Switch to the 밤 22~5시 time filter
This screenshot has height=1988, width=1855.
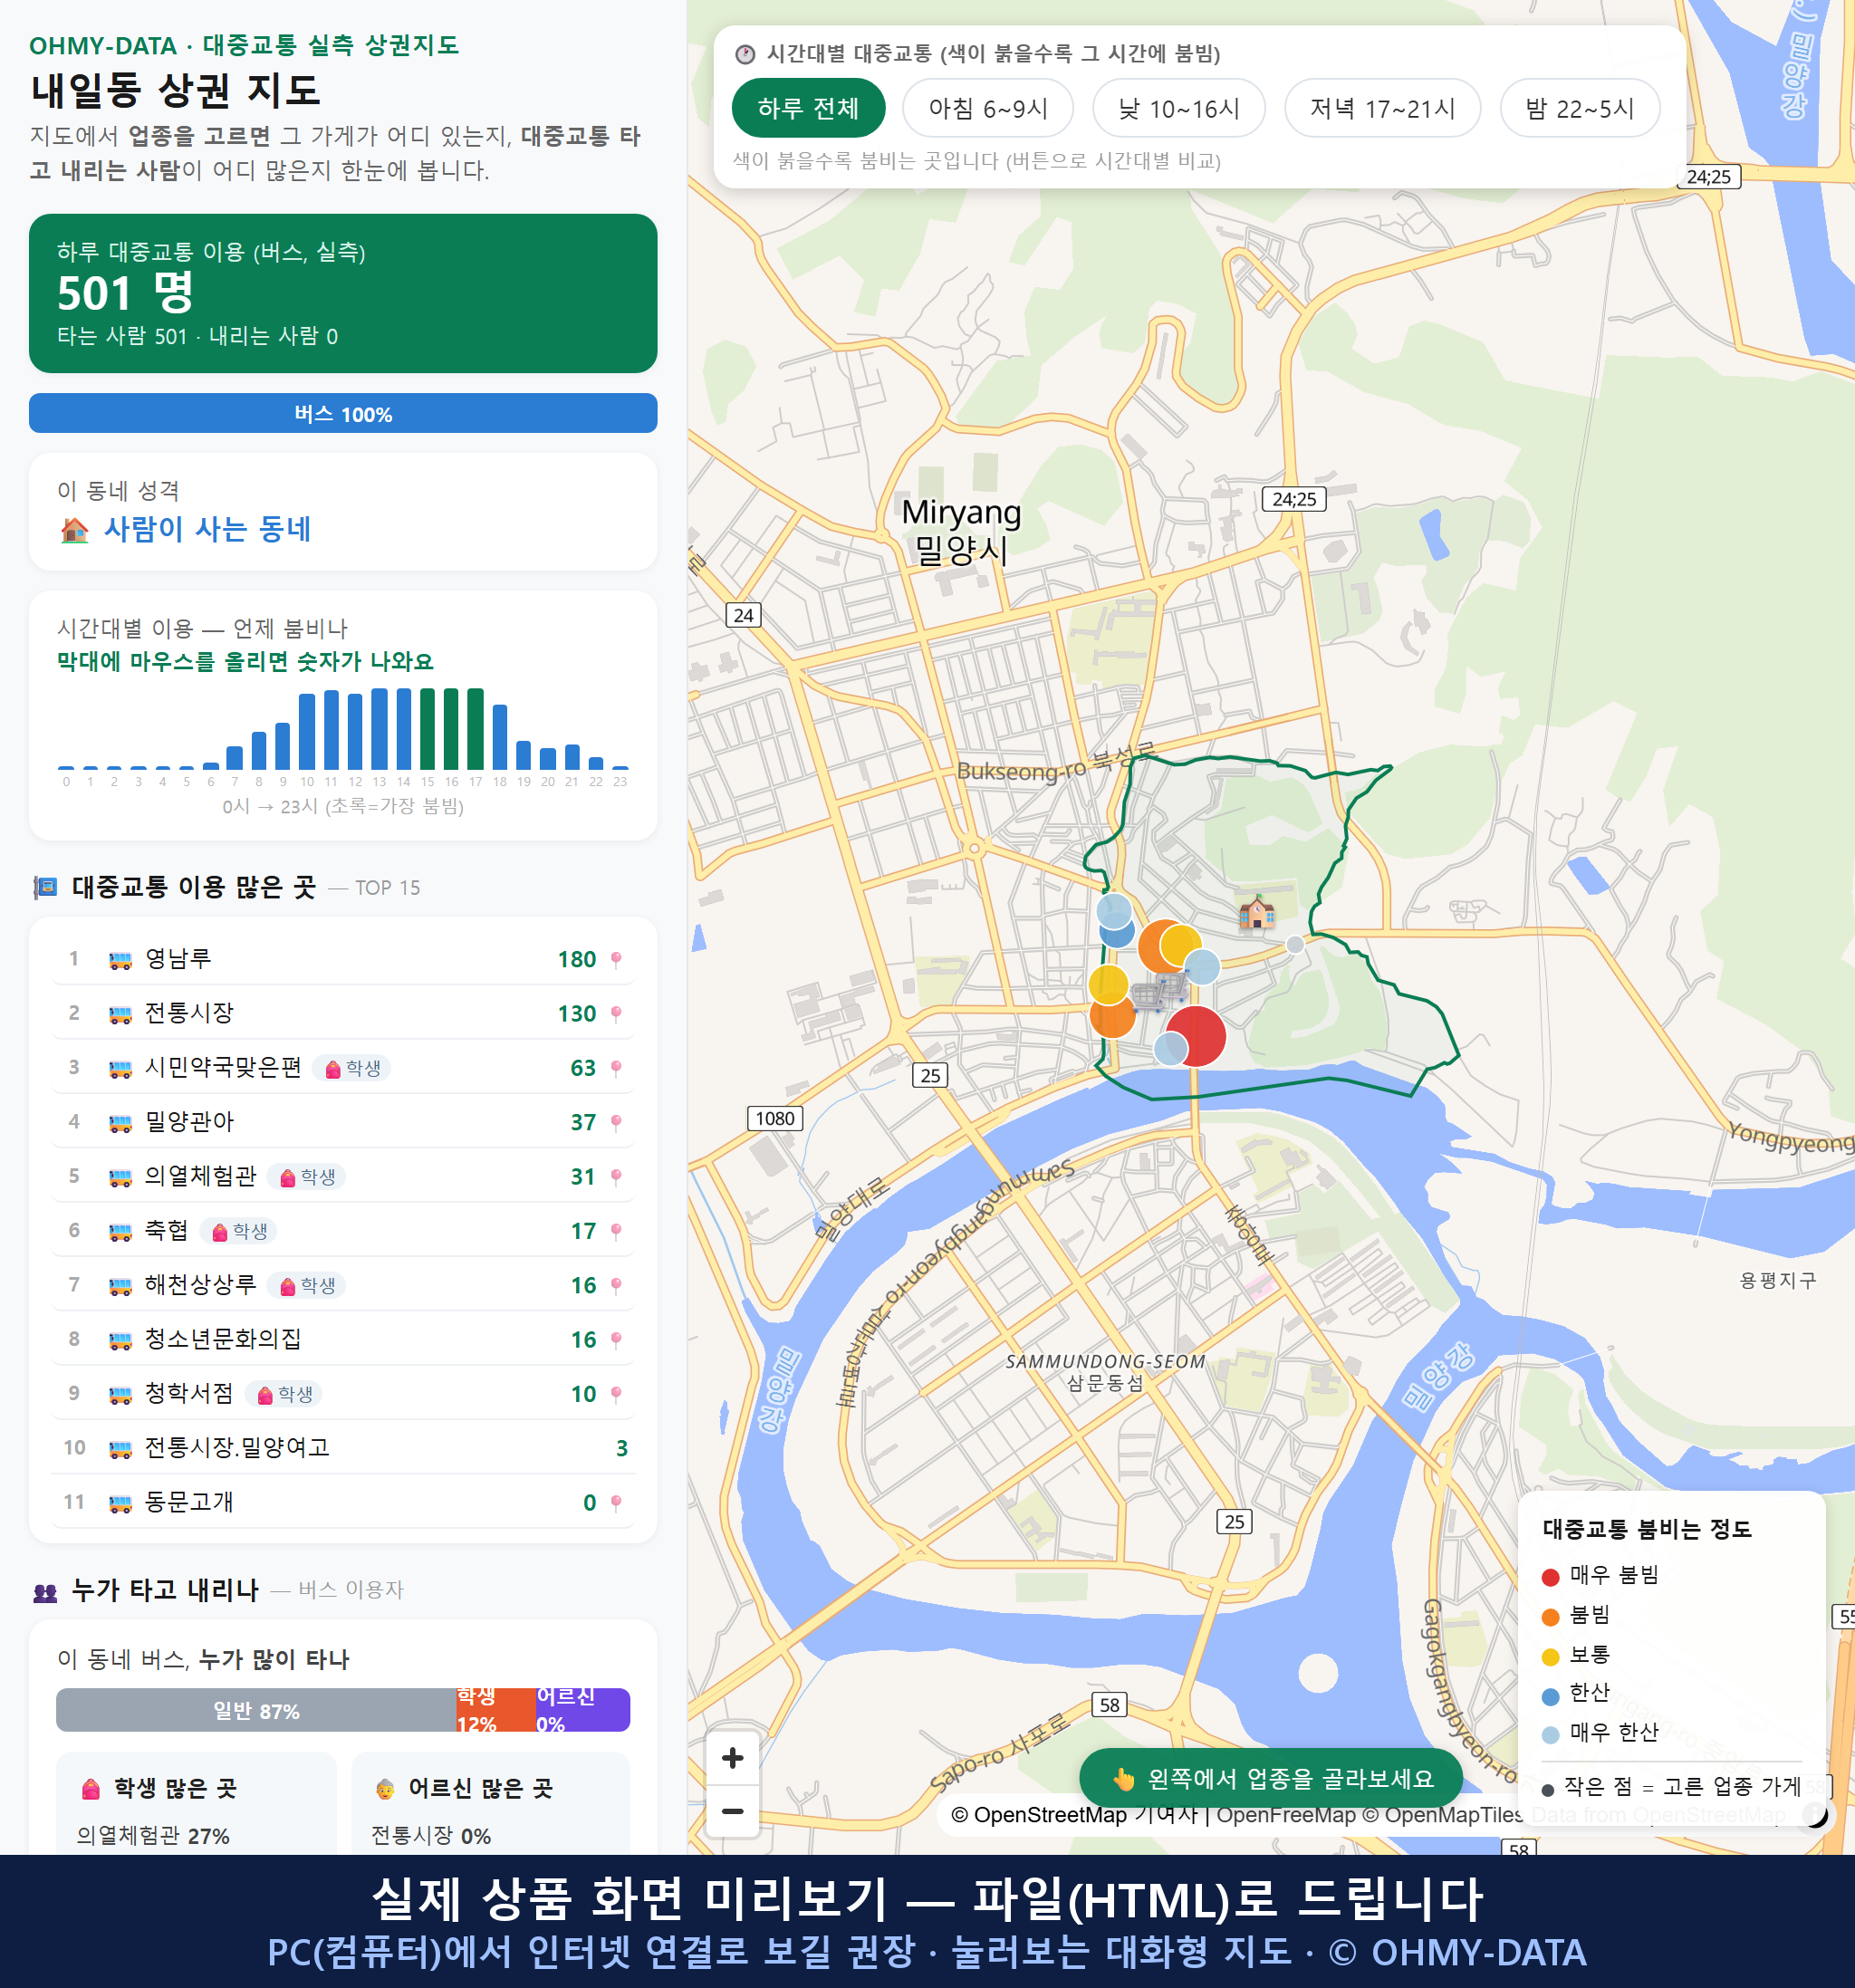[1580, 108]
